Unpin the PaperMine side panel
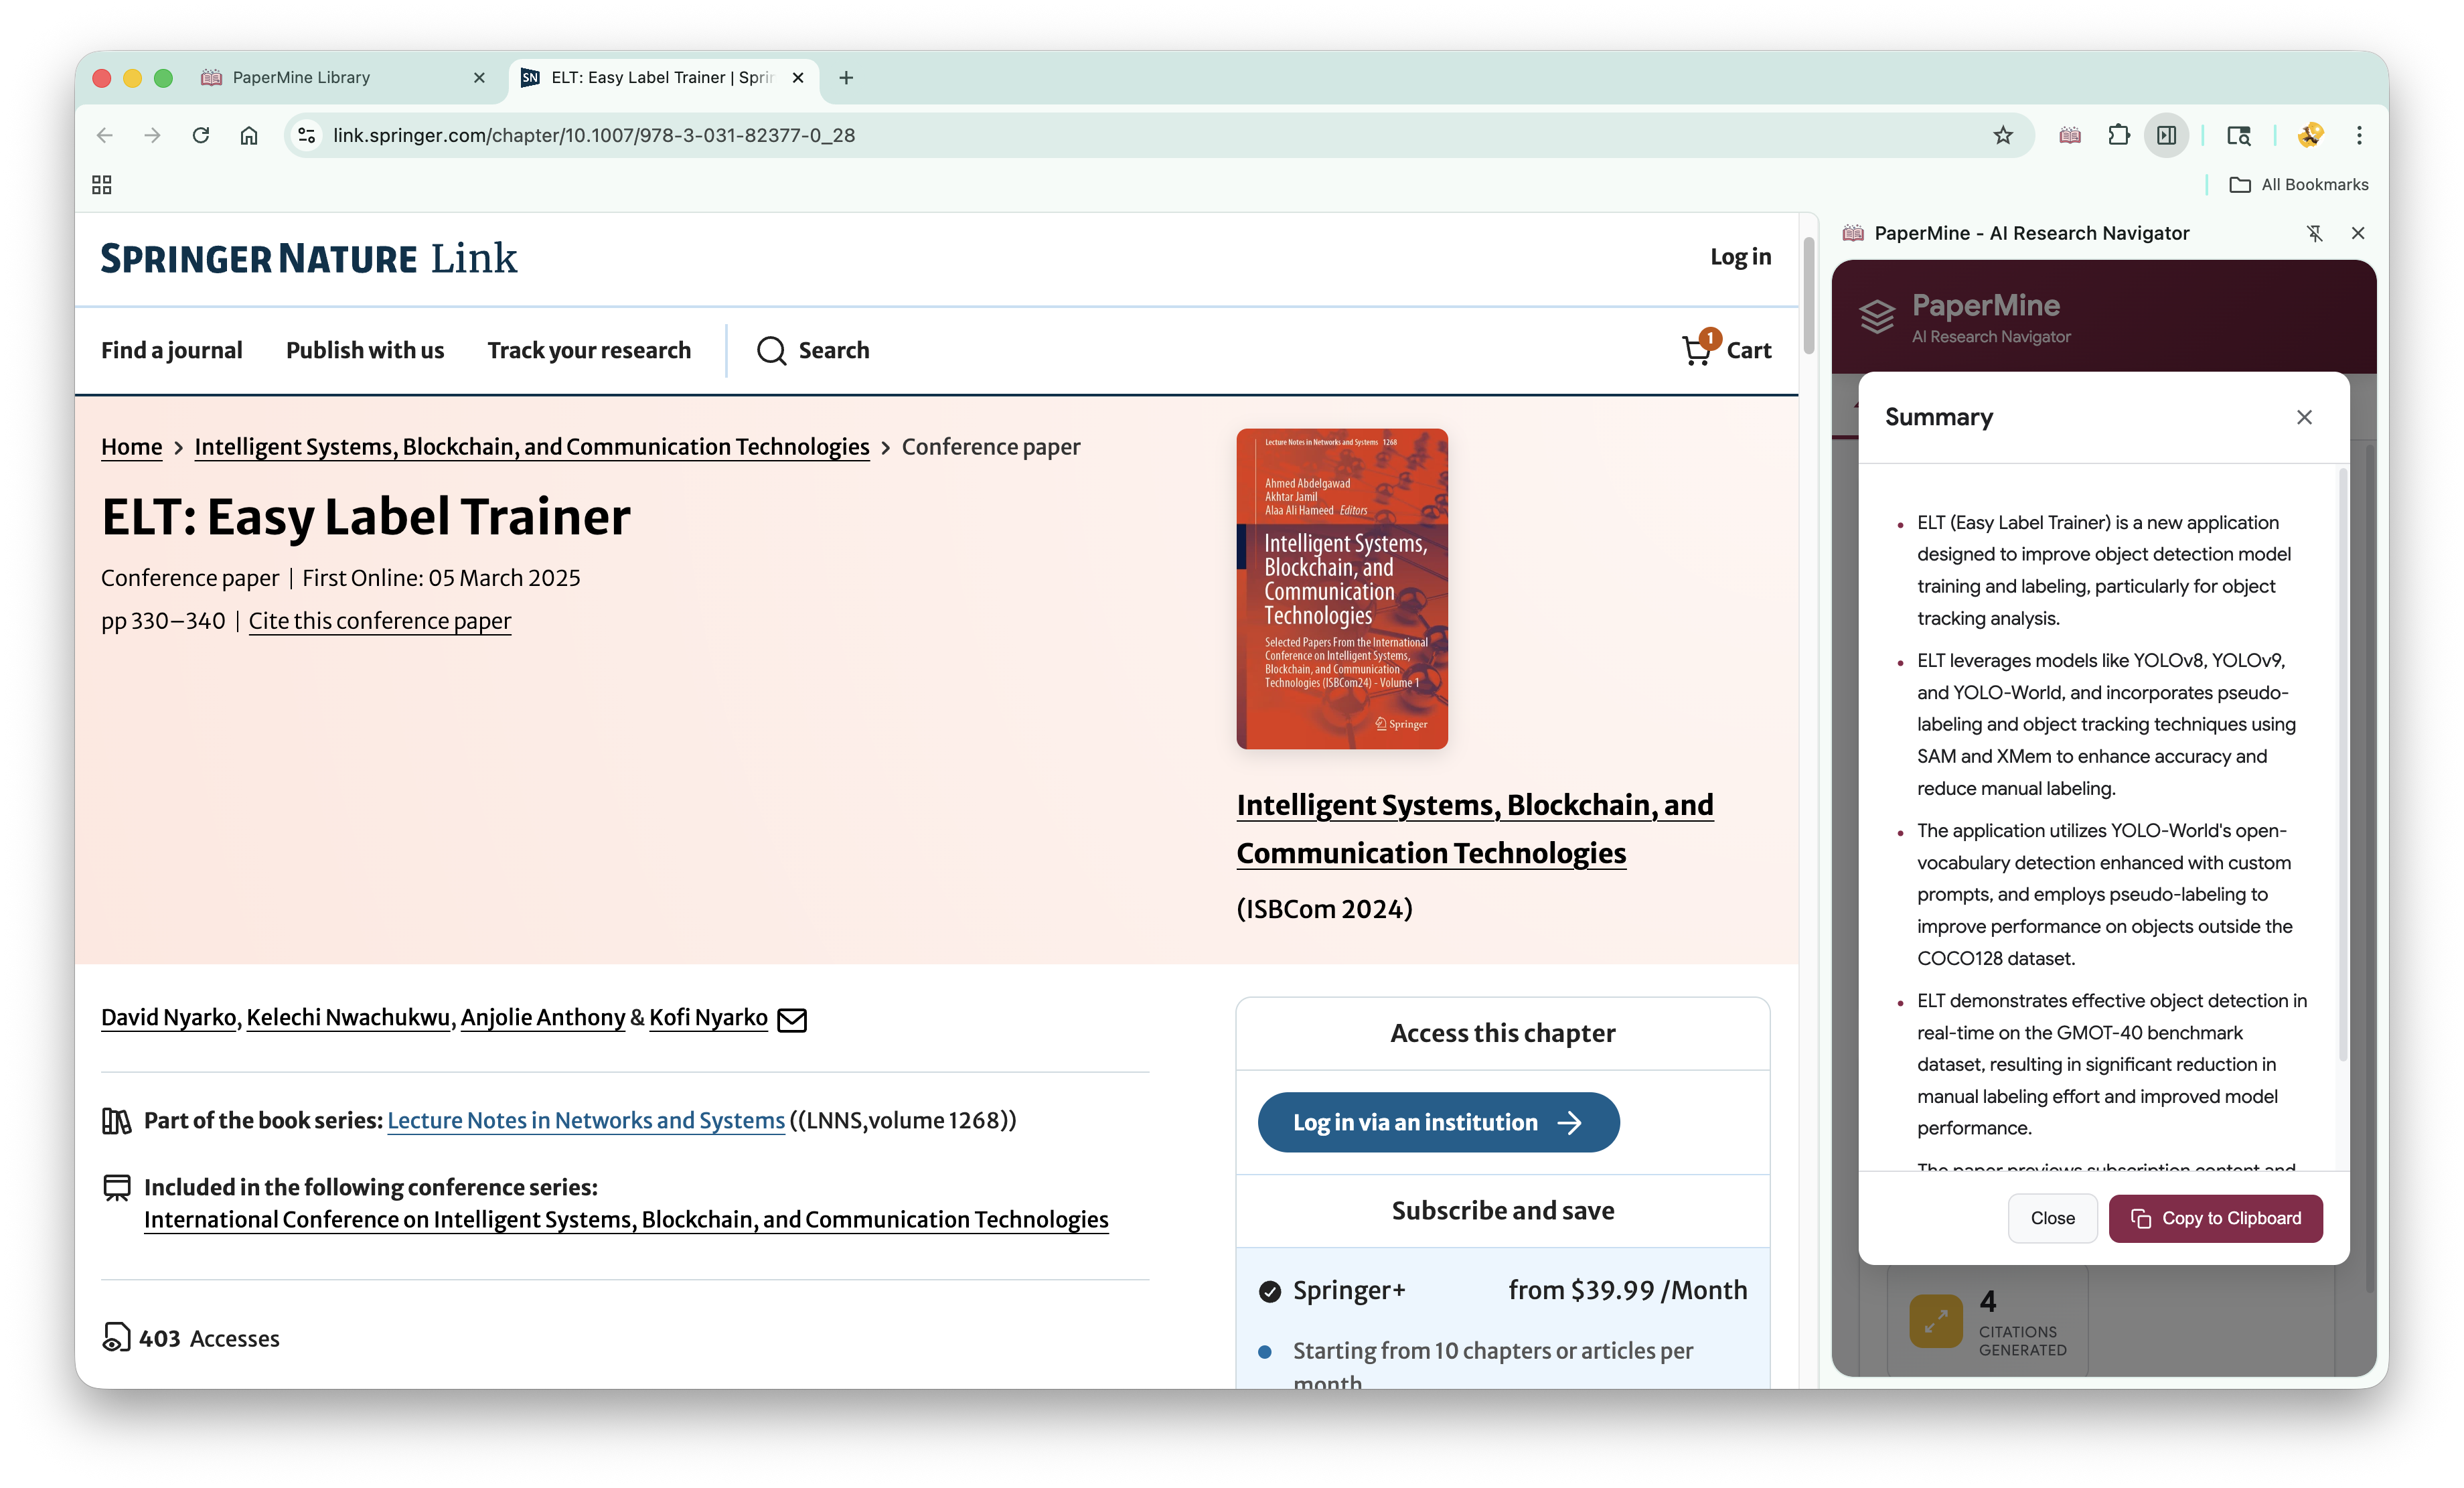The height and width of the screenshot is (1488, 2464). click(2314, 233)
